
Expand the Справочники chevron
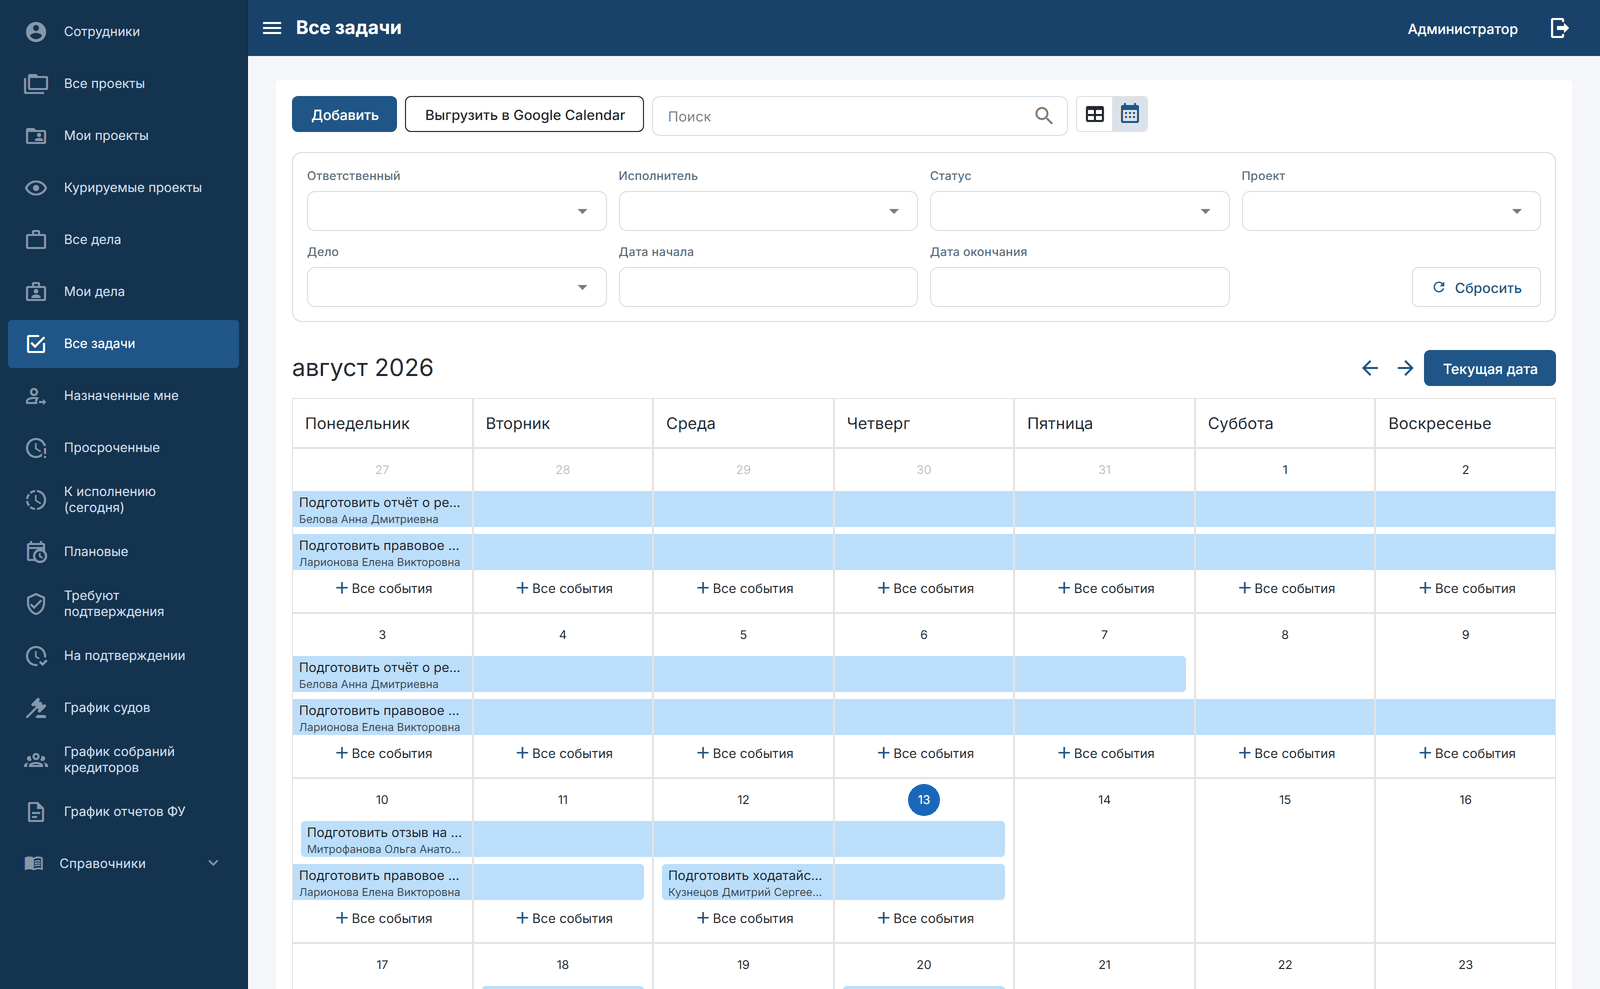(x=213, y=863)
